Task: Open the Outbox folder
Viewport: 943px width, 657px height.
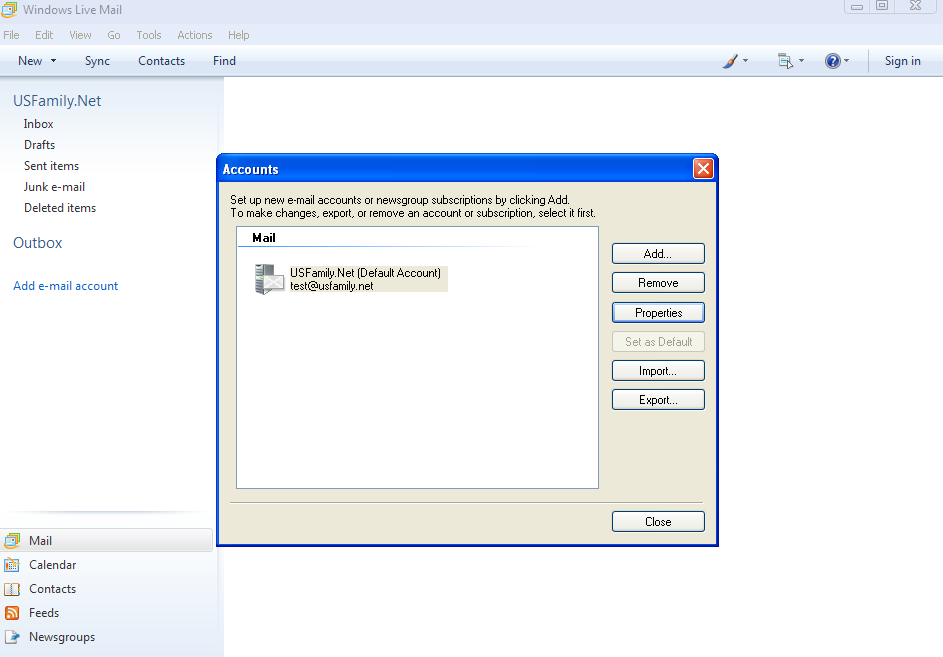Action: coord(38,243)
